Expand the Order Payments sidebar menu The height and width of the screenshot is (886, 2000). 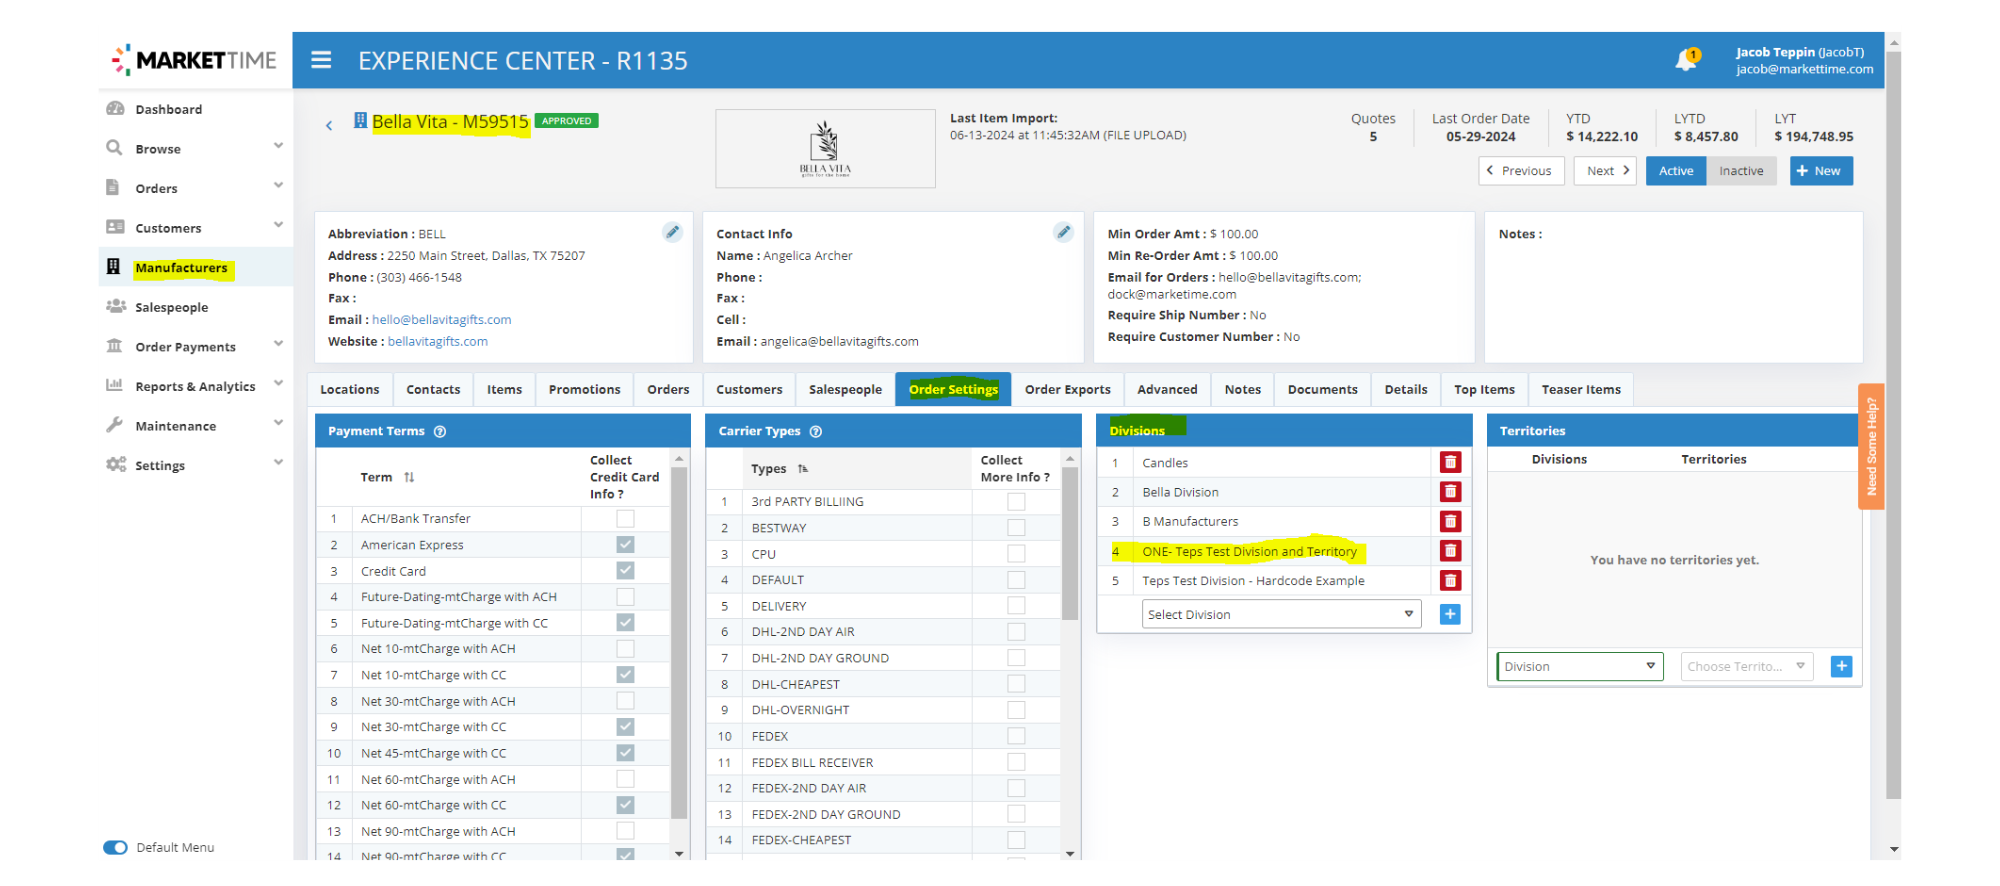278,344
